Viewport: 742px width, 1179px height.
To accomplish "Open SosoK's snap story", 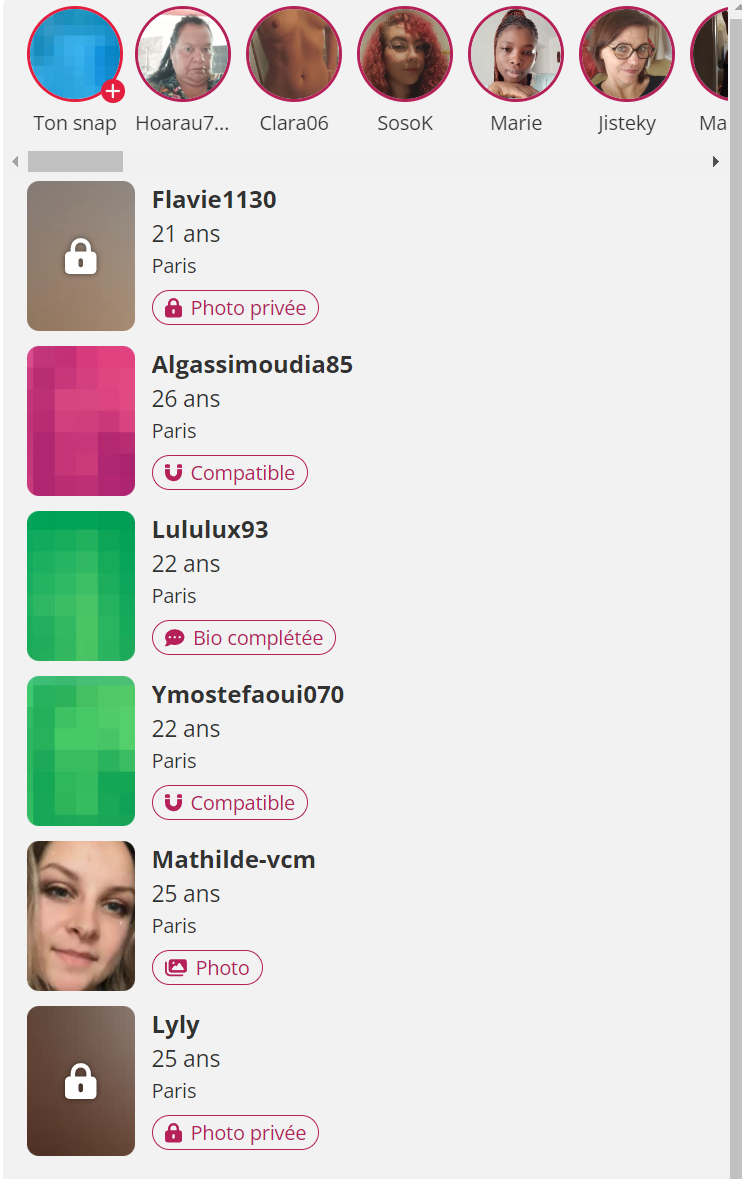I will coord(404,54).
